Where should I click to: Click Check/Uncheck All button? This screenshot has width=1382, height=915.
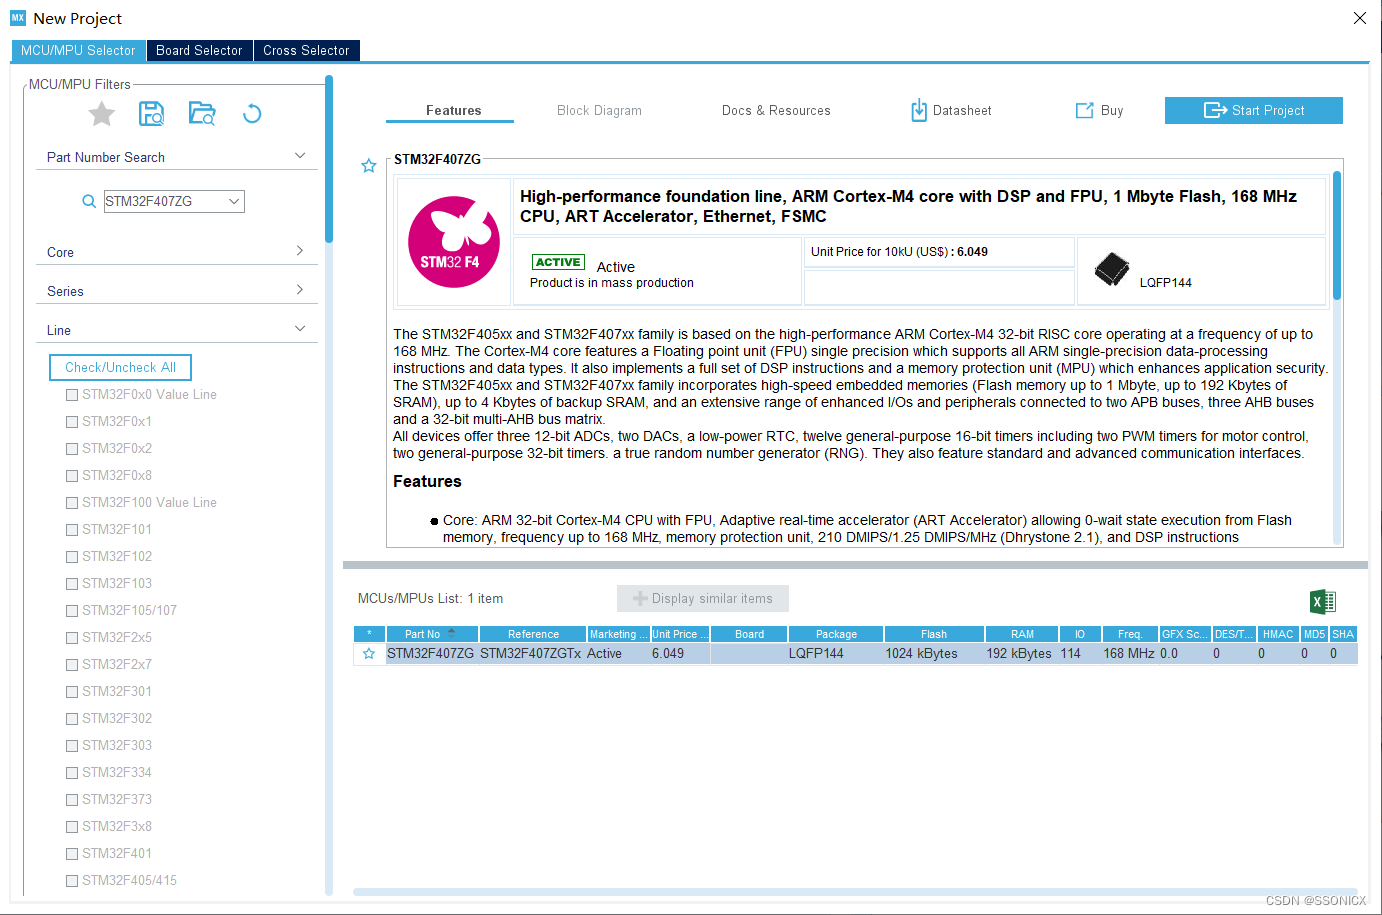pos(120,367)
